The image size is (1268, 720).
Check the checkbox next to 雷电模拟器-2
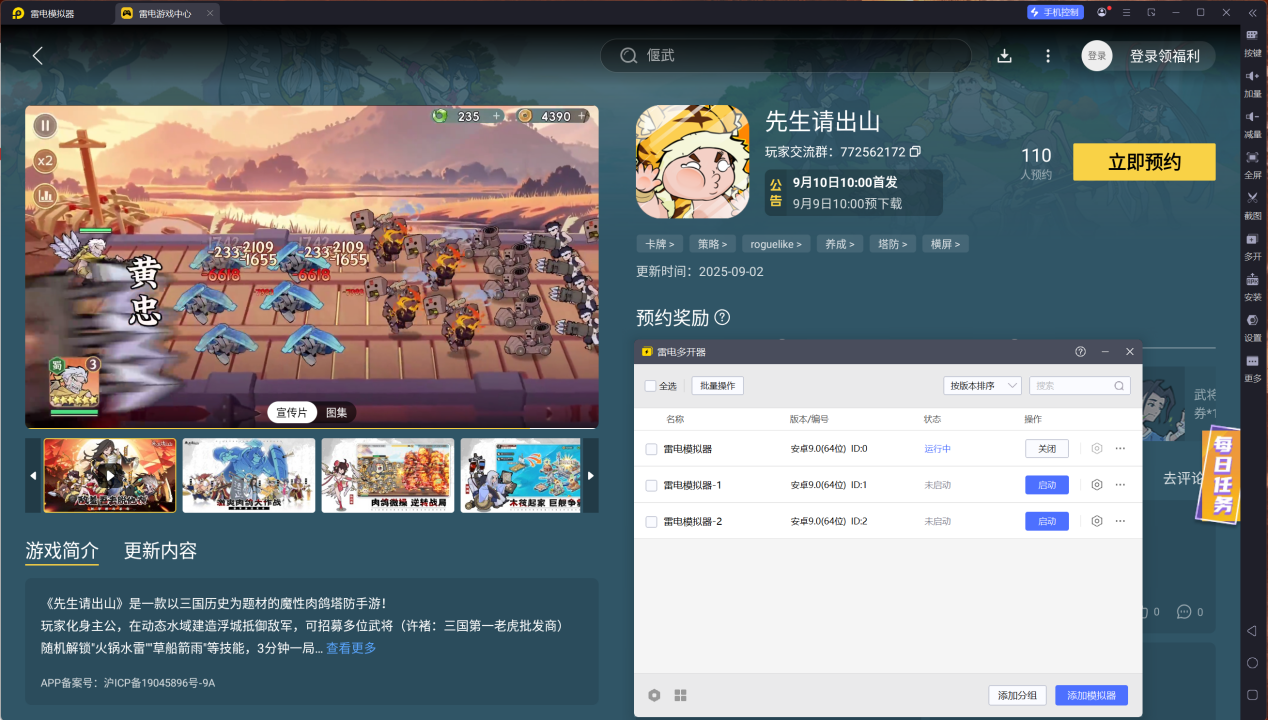click(x=649, y=521)
